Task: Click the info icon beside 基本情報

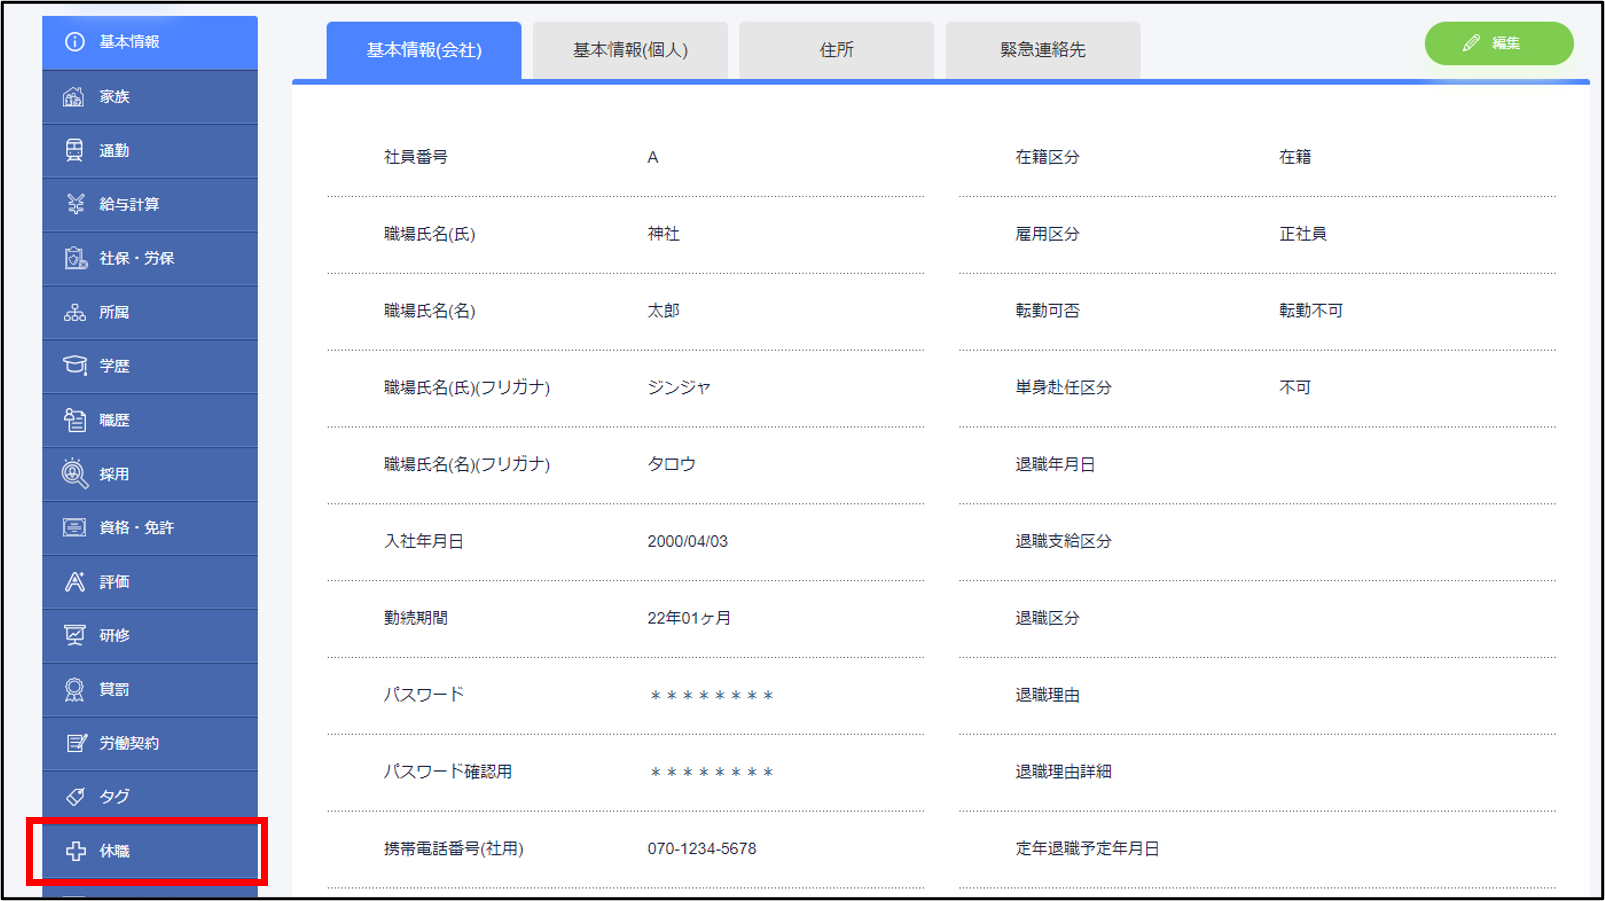Action: (75, 42)
